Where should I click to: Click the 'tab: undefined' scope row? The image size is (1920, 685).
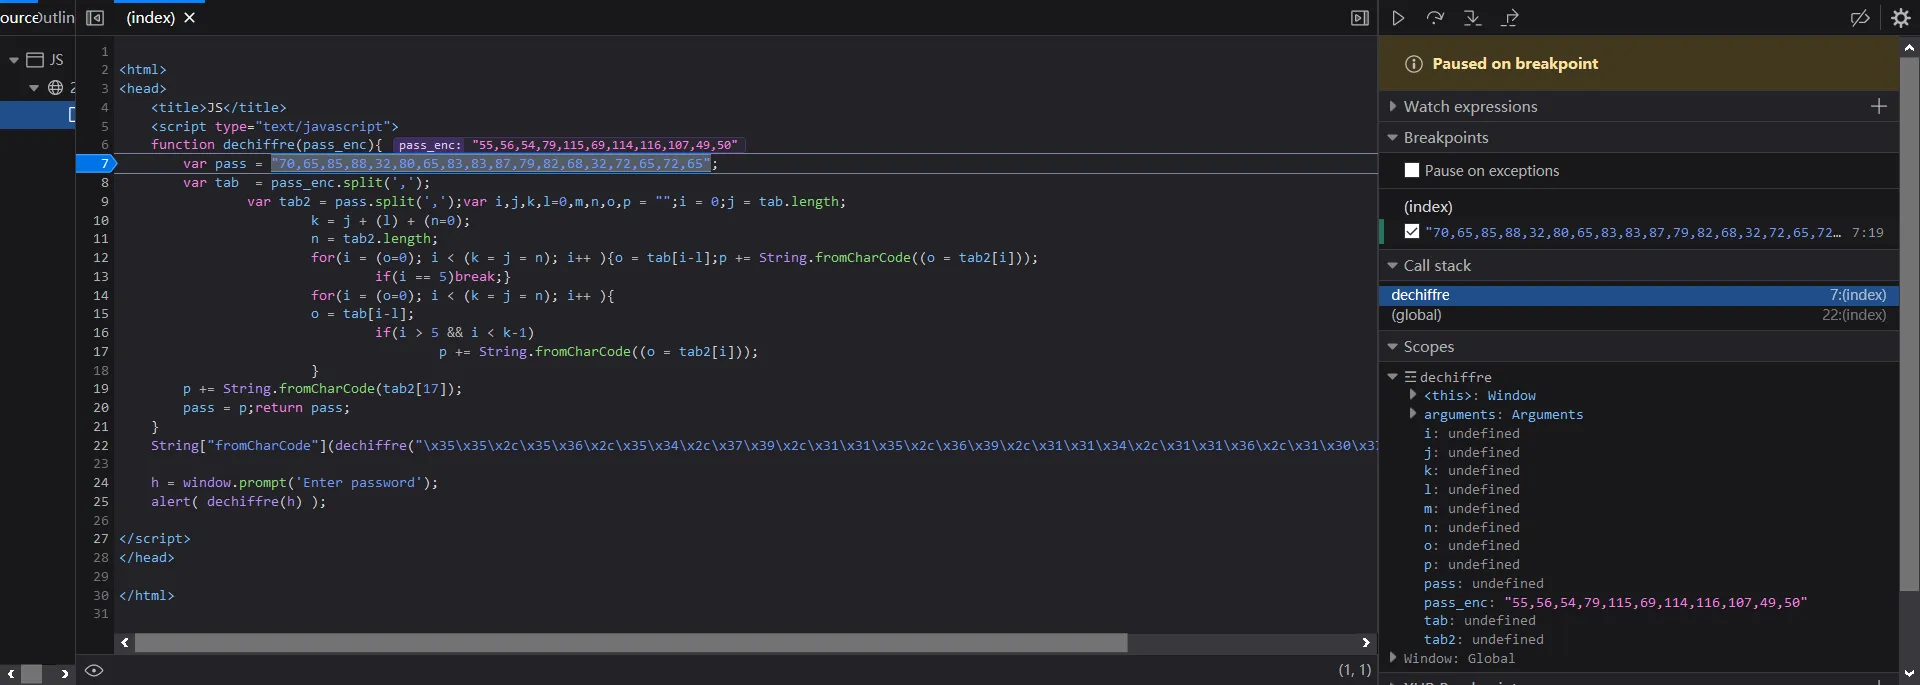[x=1479, y=620]
